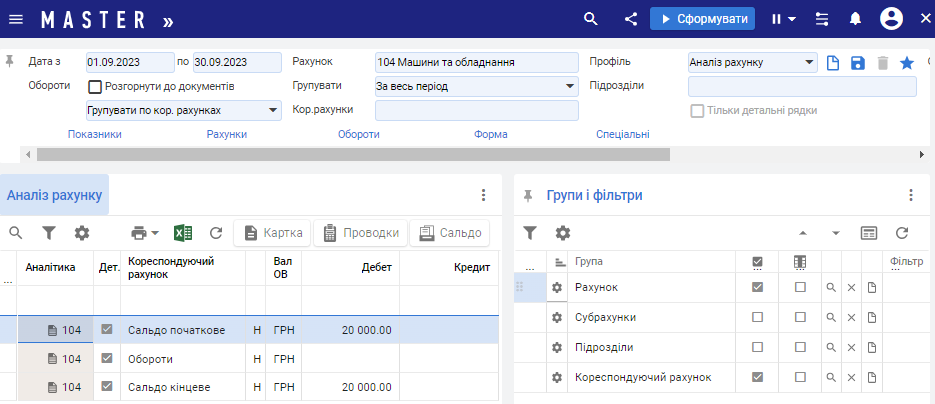Open settings gear in Групи і фільтри
The image size is (935, 404).
(x=563, y=232)
